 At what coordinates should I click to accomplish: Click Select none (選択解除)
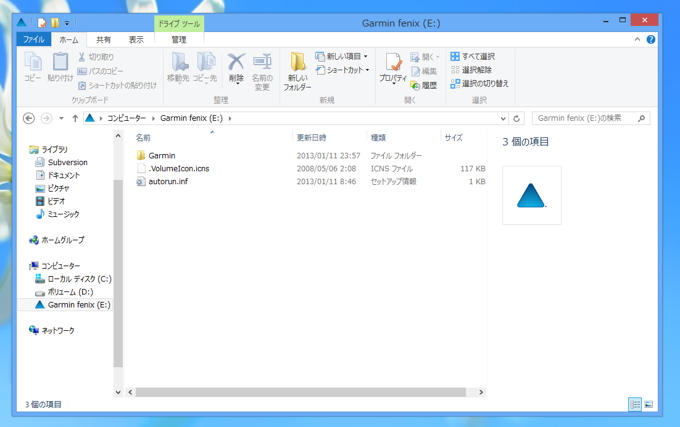pos(471,70)
